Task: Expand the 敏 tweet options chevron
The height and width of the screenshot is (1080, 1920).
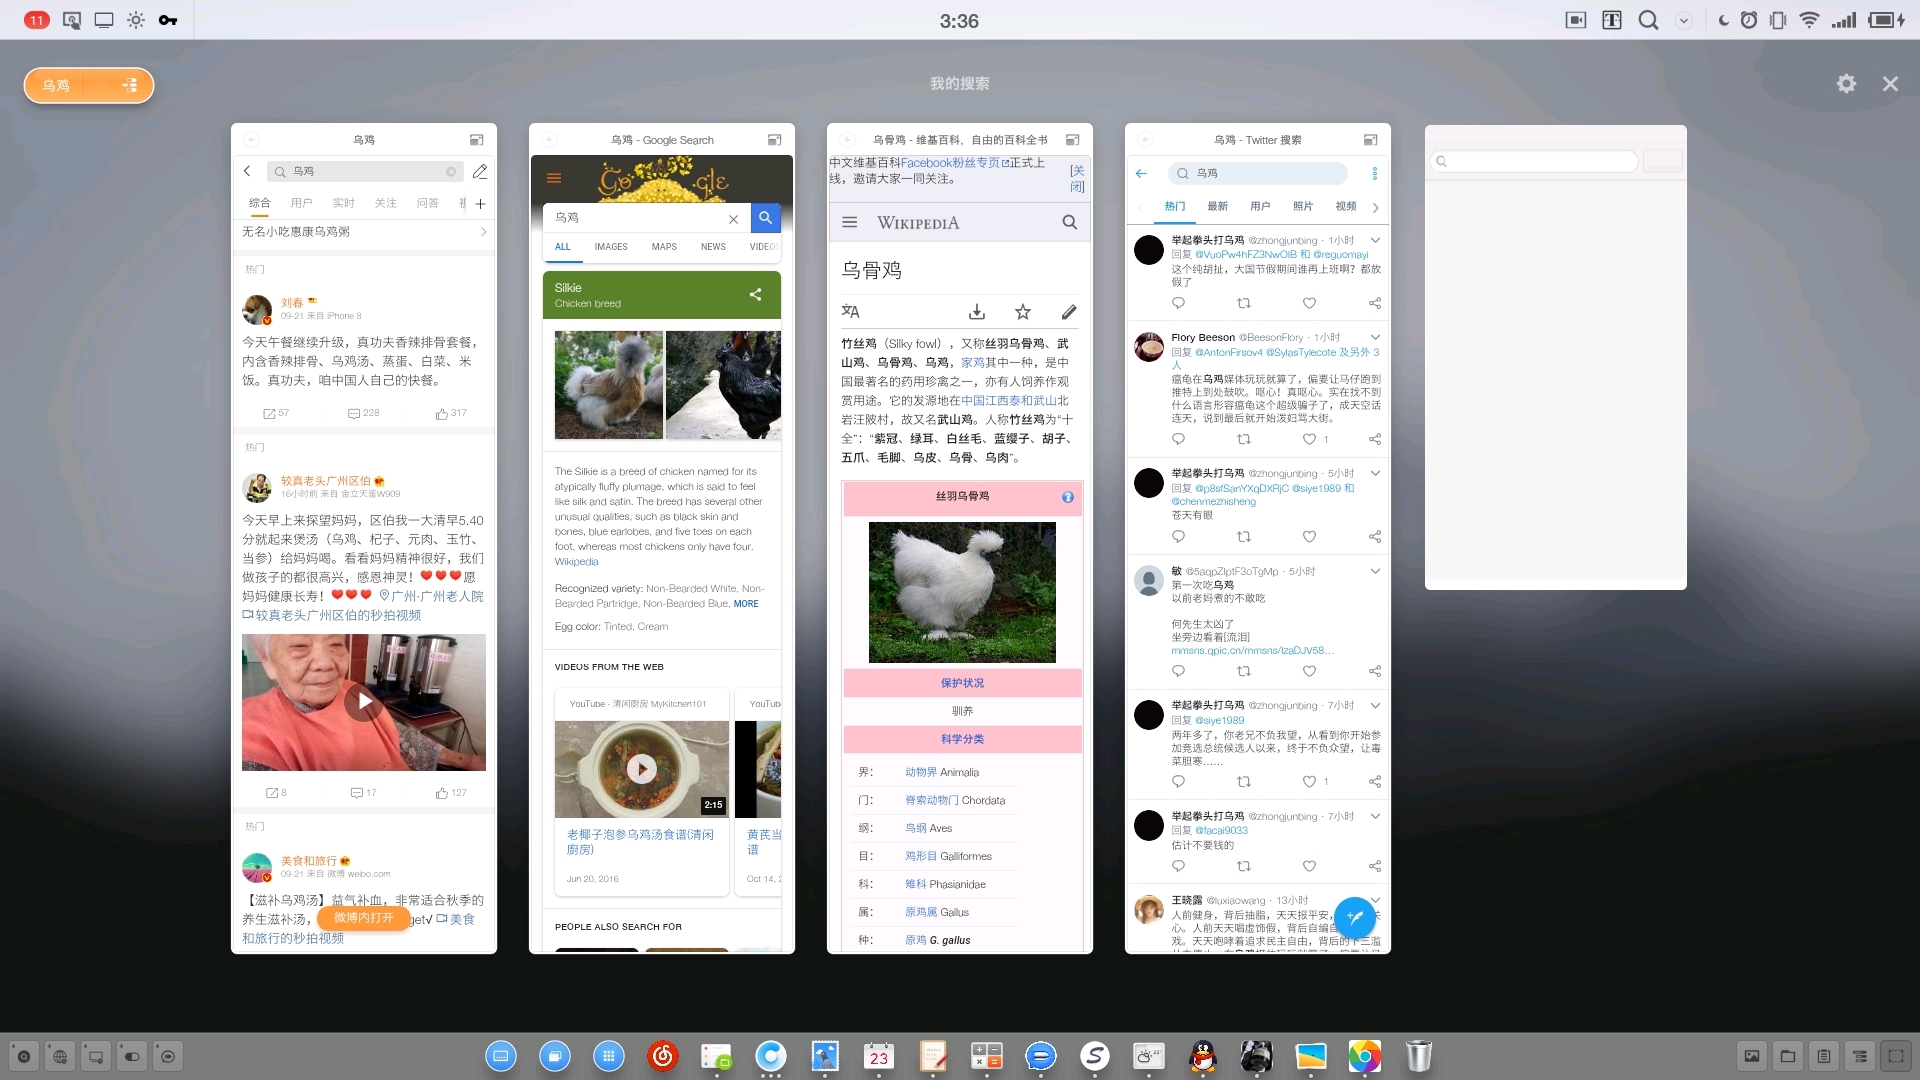Action: coord(1375,572)
